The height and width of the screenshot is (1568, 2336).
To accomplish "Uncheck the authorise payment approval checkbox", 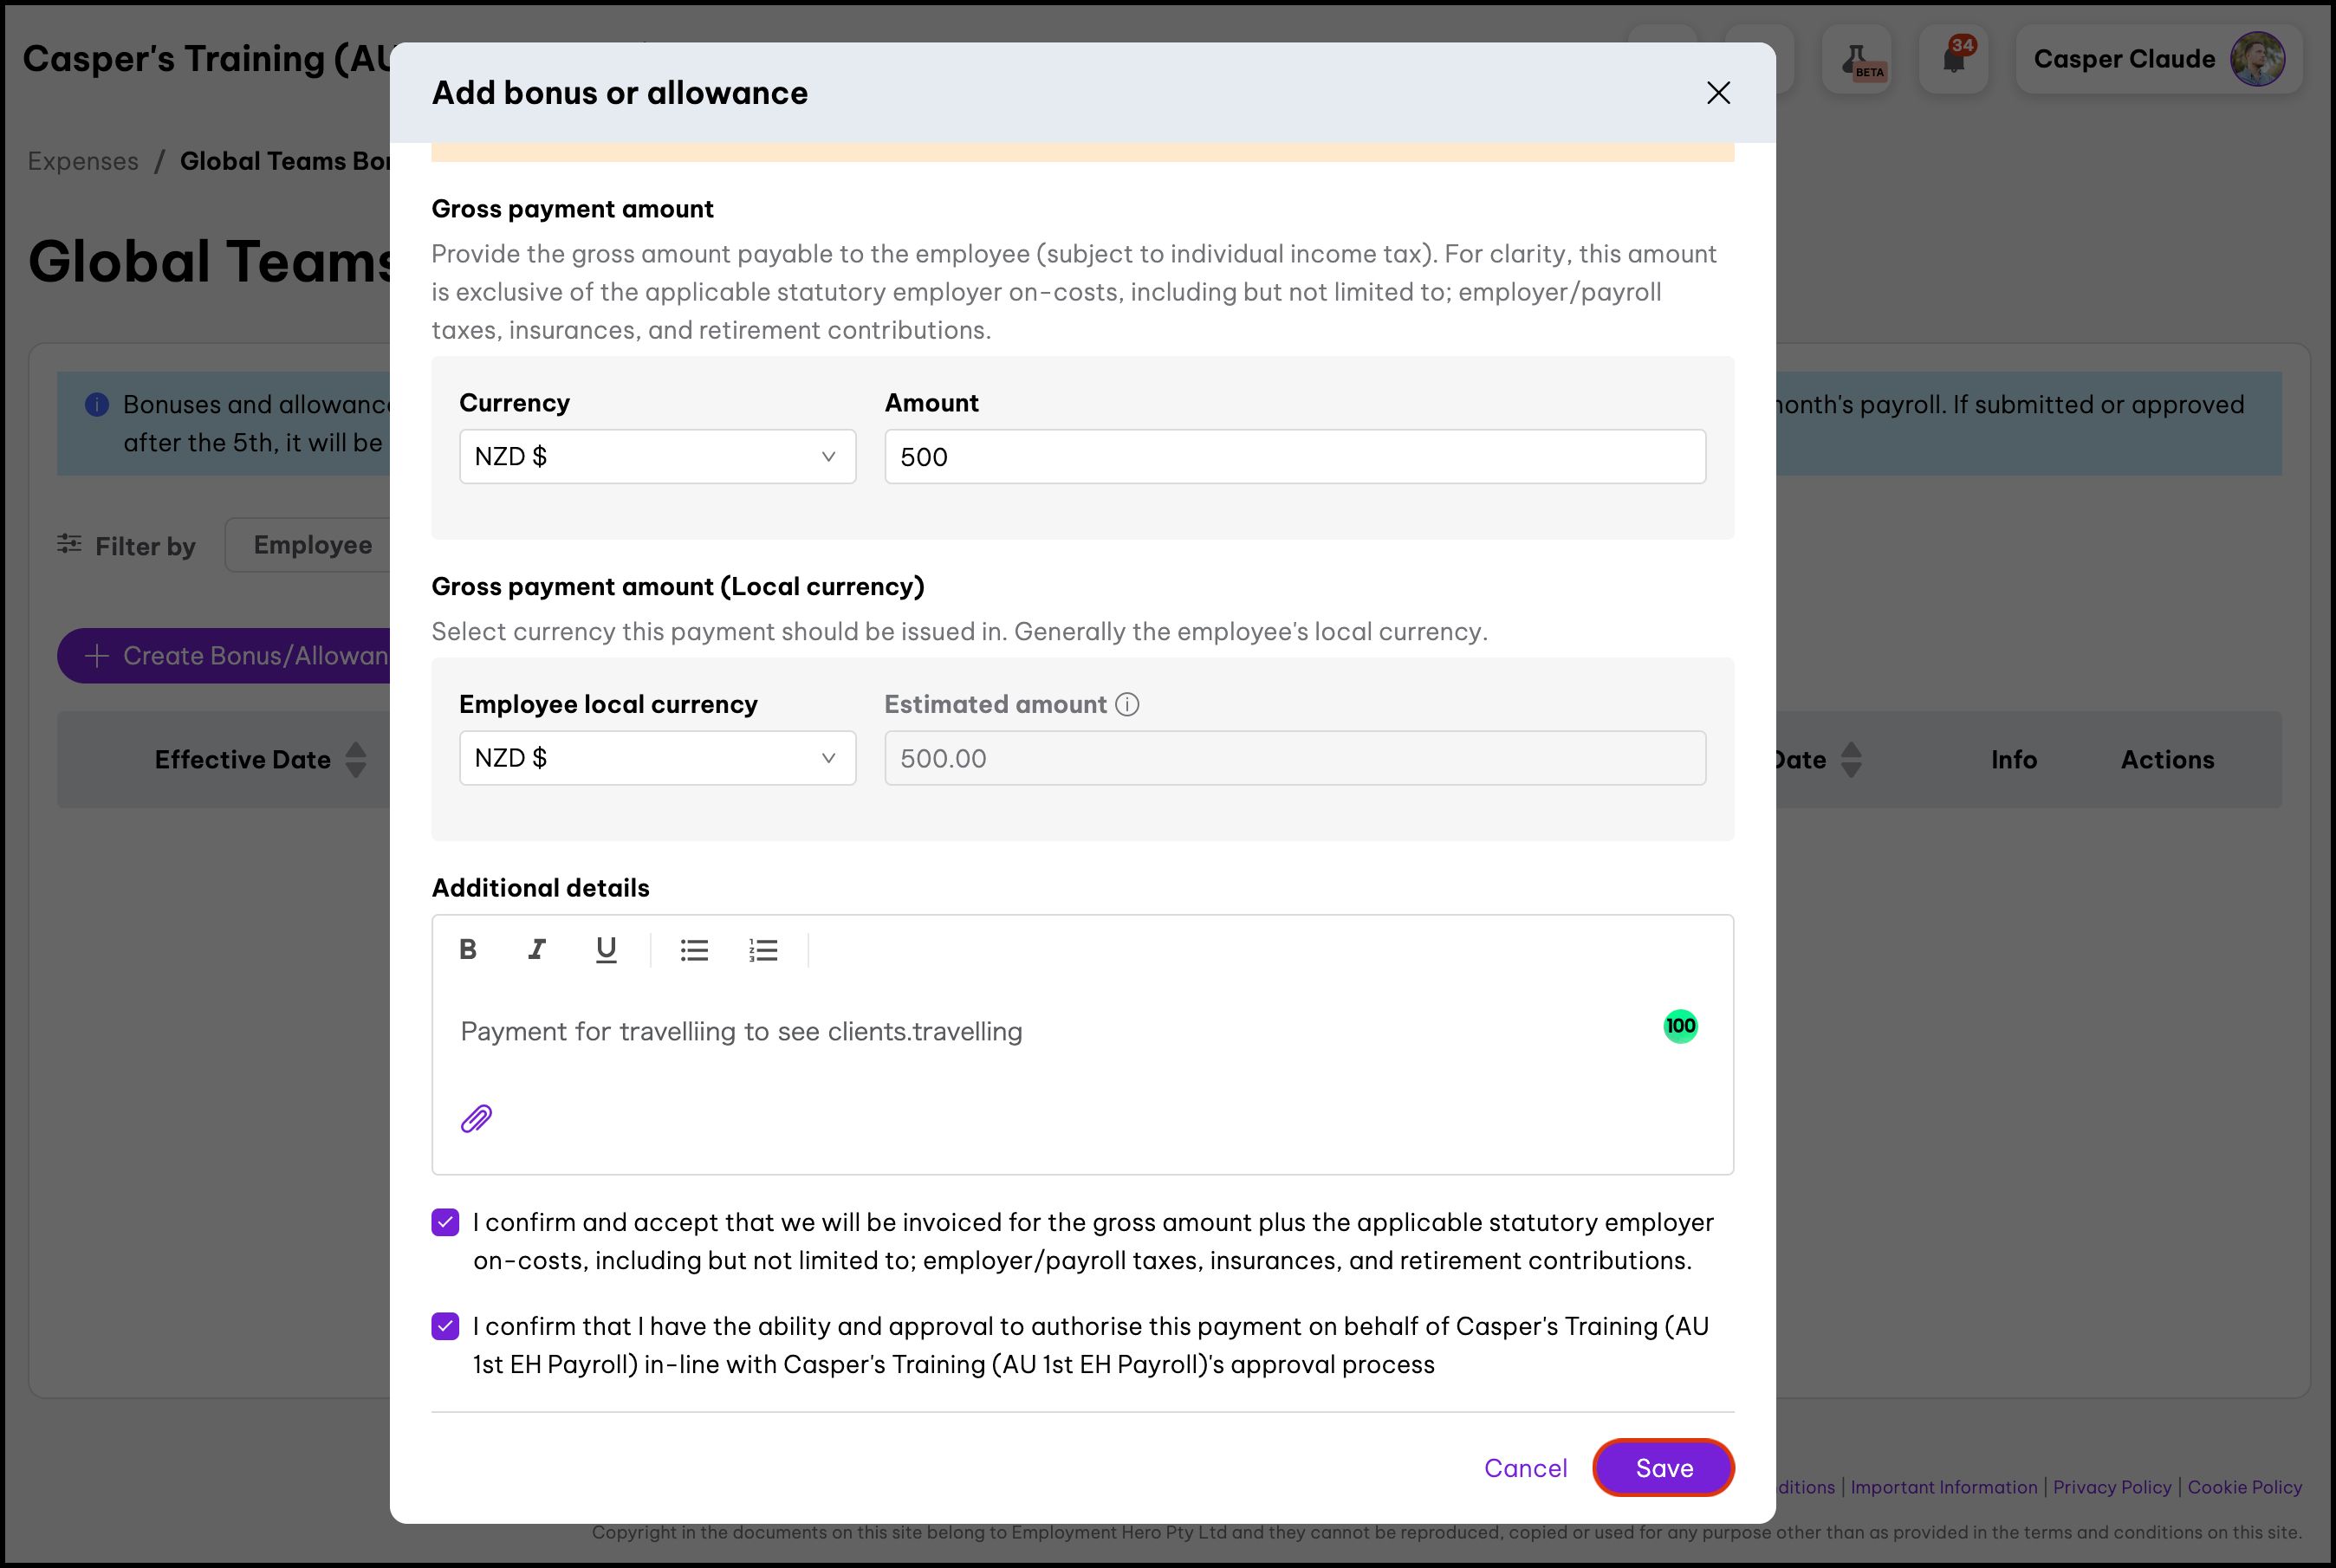I will tap(445, 1326).
